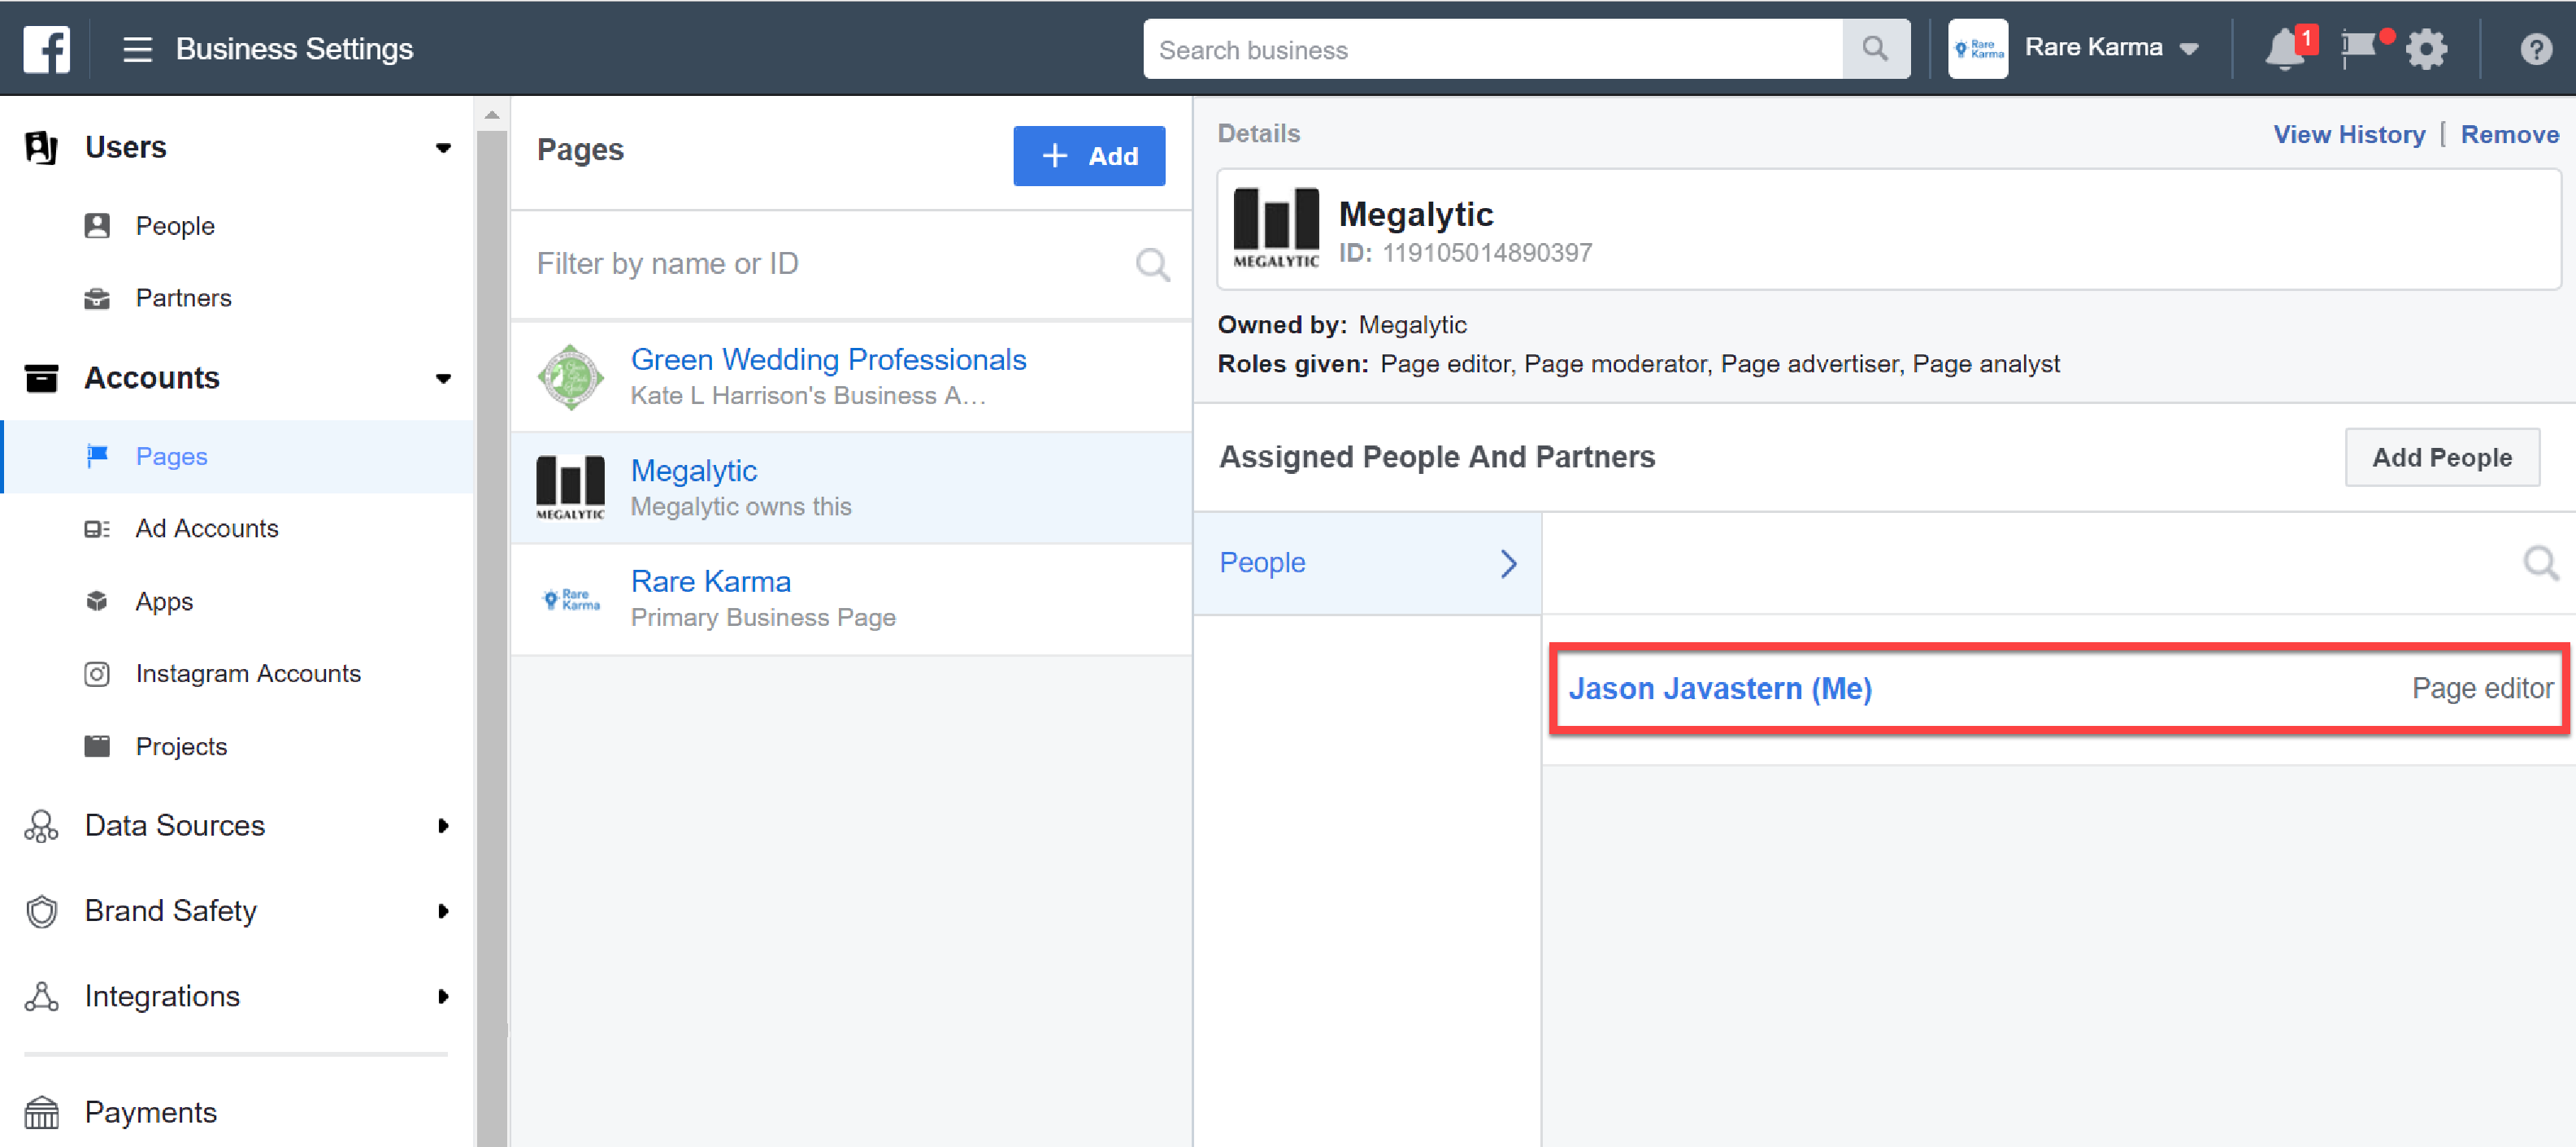Expand the Data Sources section
The height and width of the screenshot is (1147, 2576).
(x=443, y=825)
